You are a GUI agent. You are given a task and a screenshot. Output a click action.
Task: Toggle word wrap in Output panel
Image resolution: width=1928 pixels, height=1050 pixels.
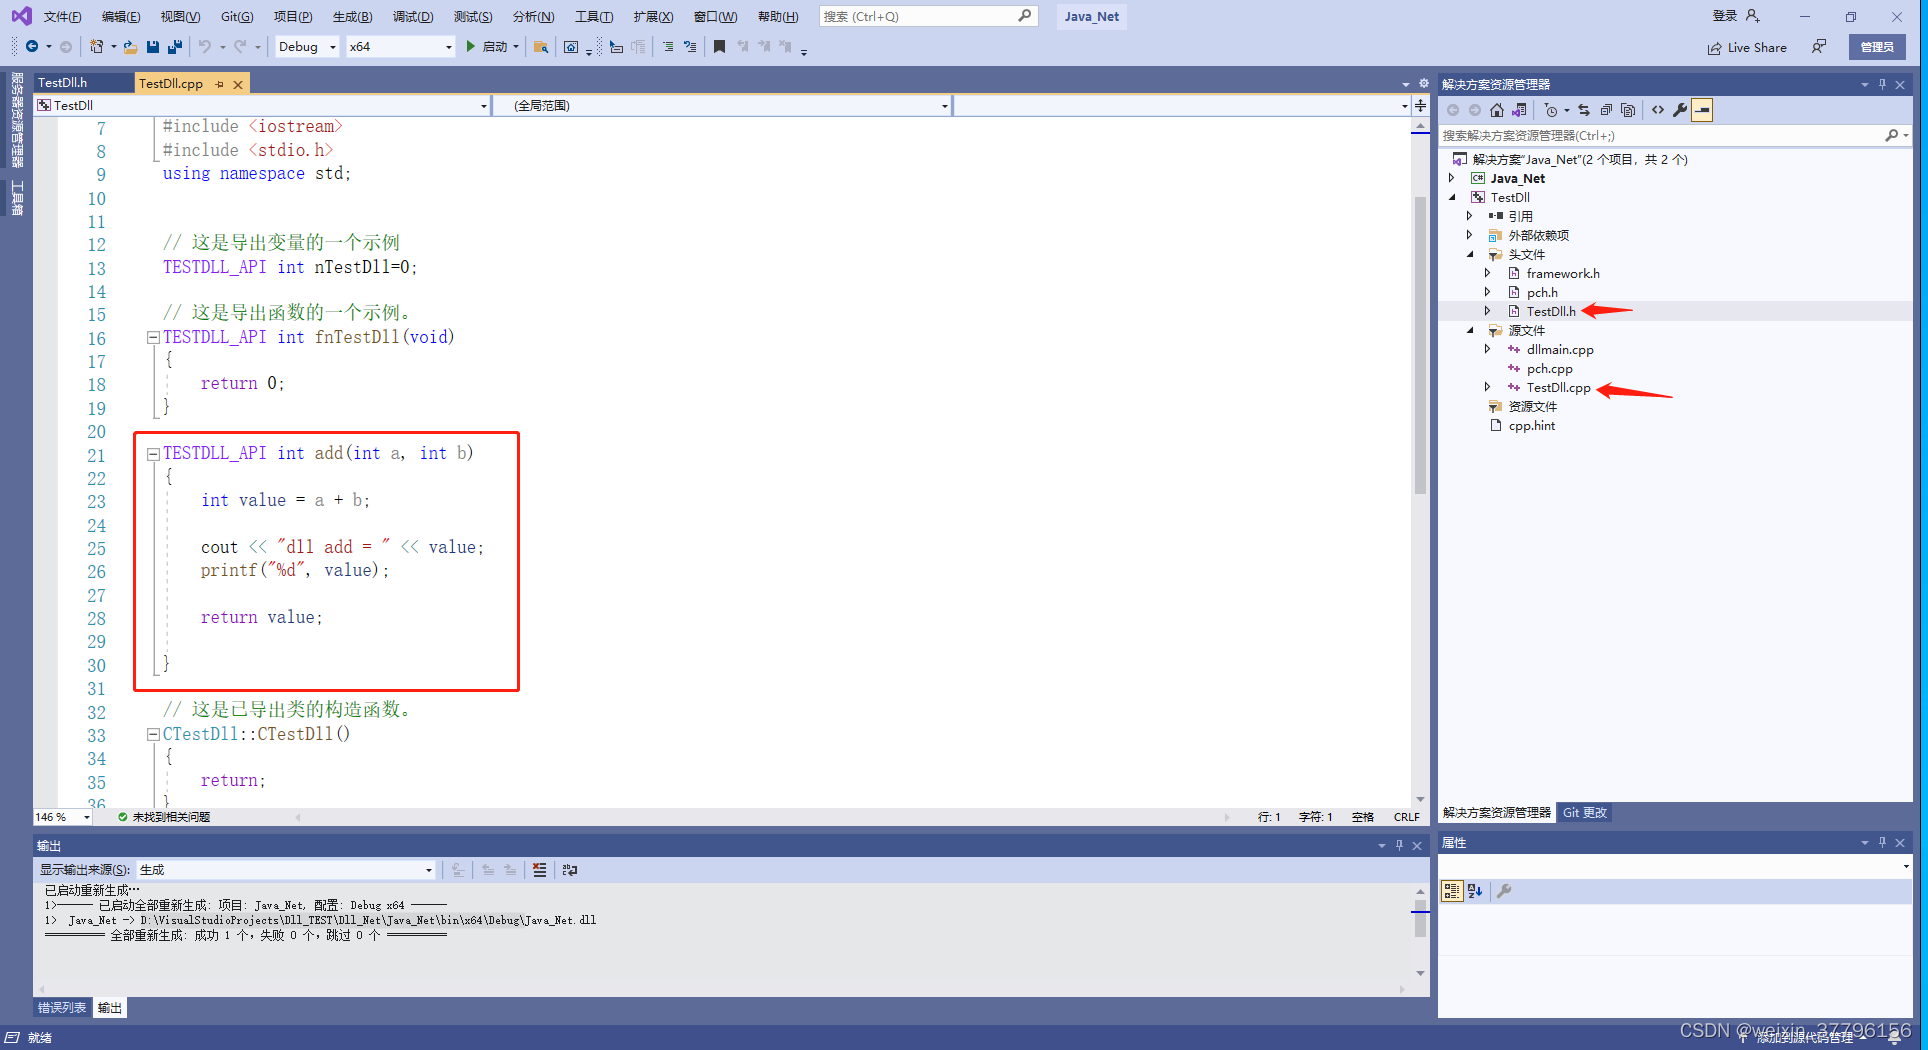[x=570, y=870]
